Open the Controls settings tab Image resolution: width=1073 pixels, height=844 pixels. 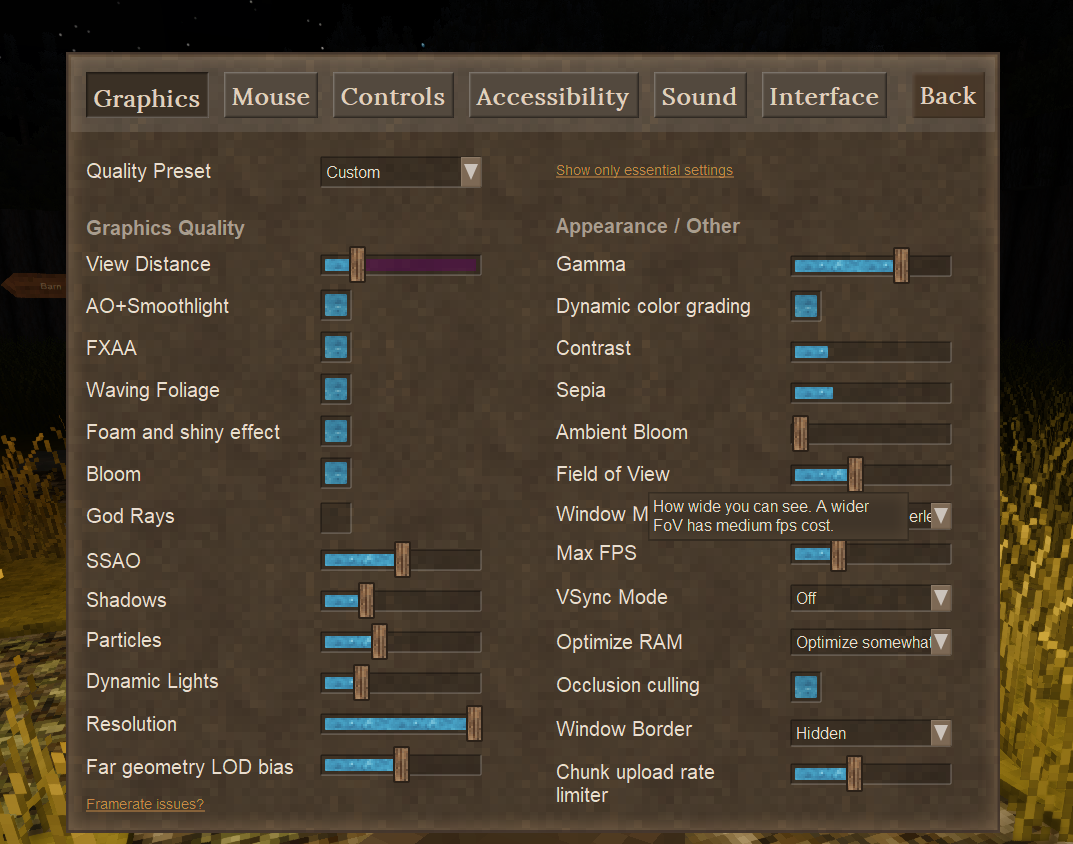click(x=393, y=95)
